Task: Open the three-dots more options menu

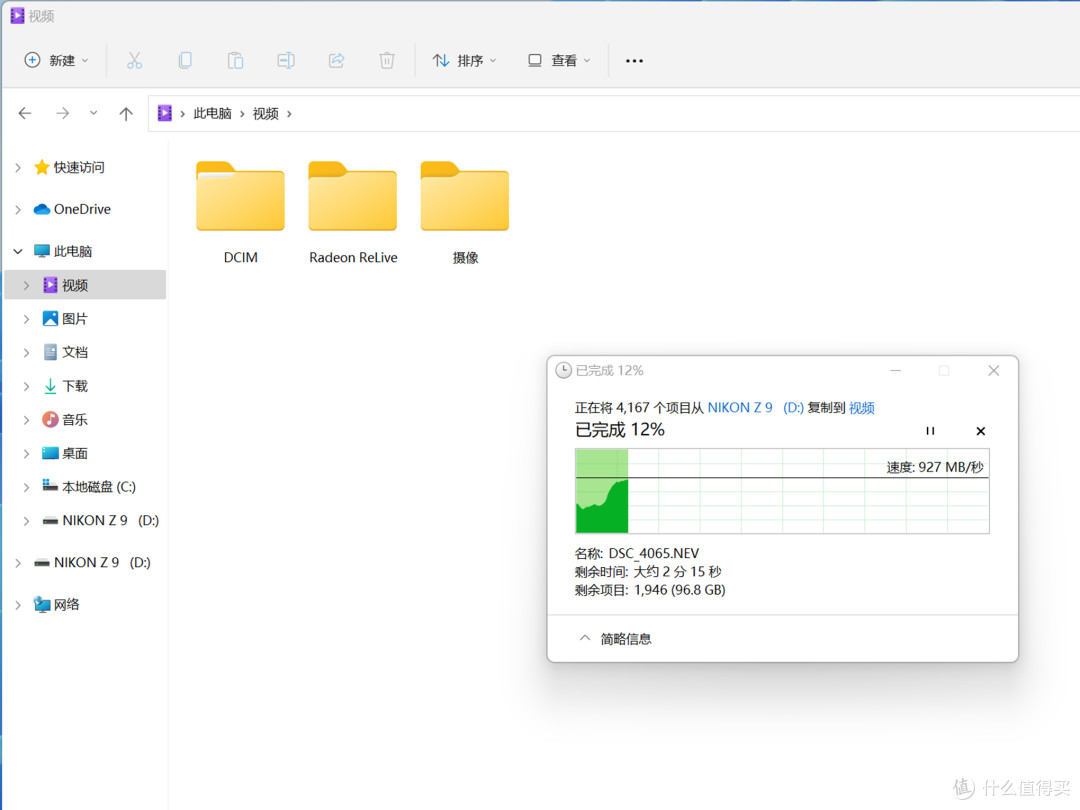Action: tap(634, 61)
